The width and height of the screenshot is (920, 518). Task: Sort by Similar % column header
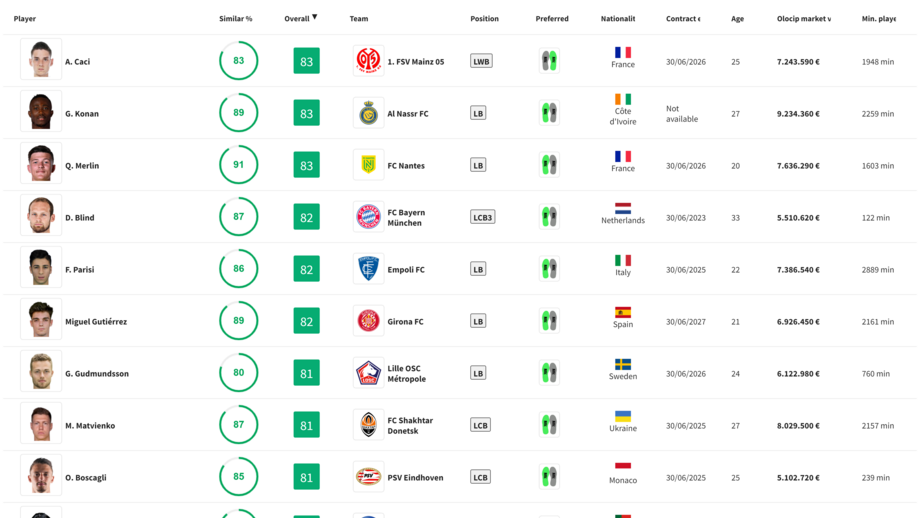pos(235,19)
